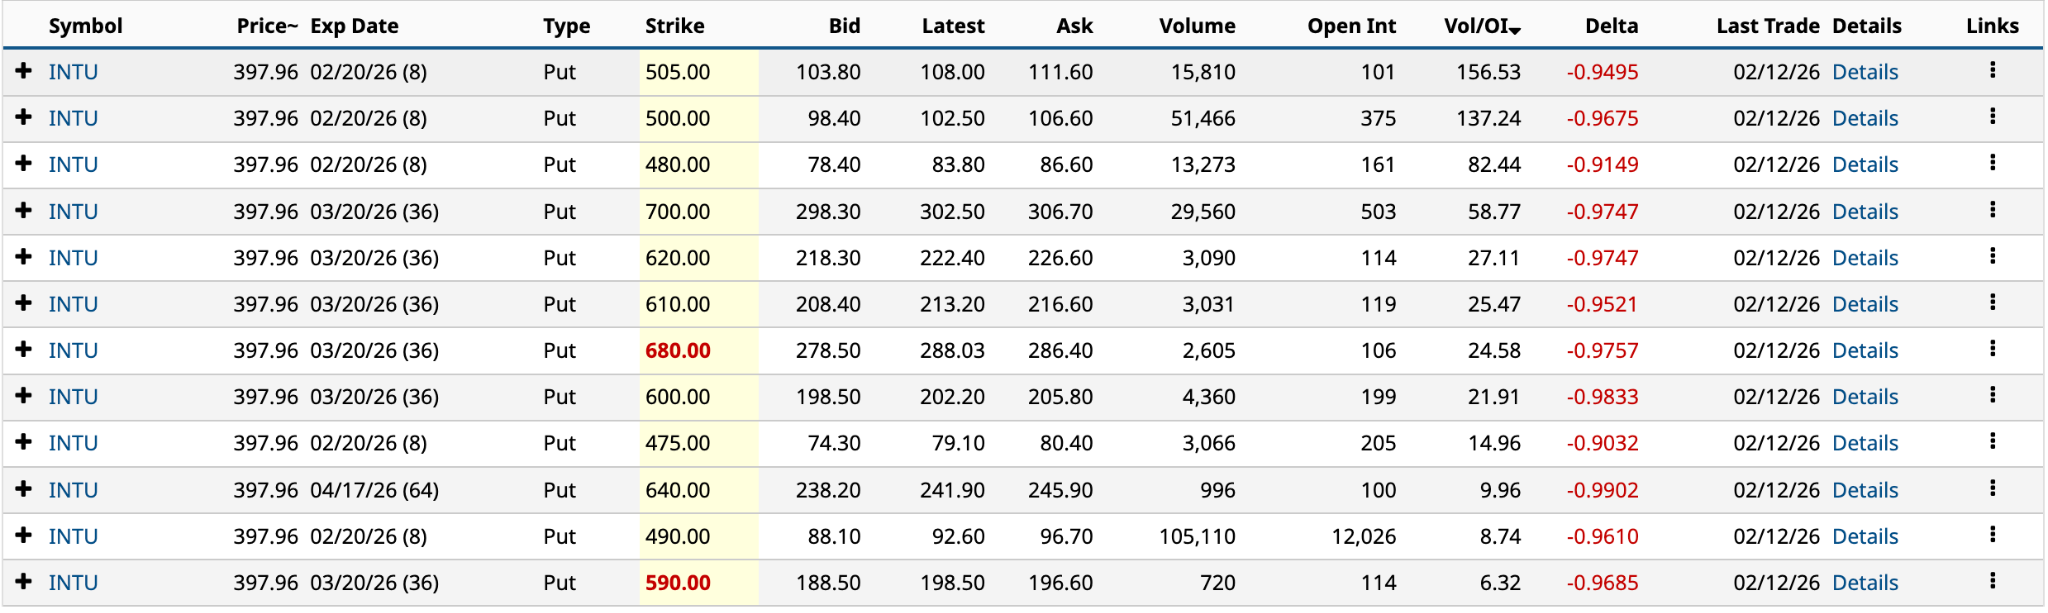This screenshot has width=2048, height=613.
Task: Click the highlighted 680.00 strike cell
Action: coord(678,351)
